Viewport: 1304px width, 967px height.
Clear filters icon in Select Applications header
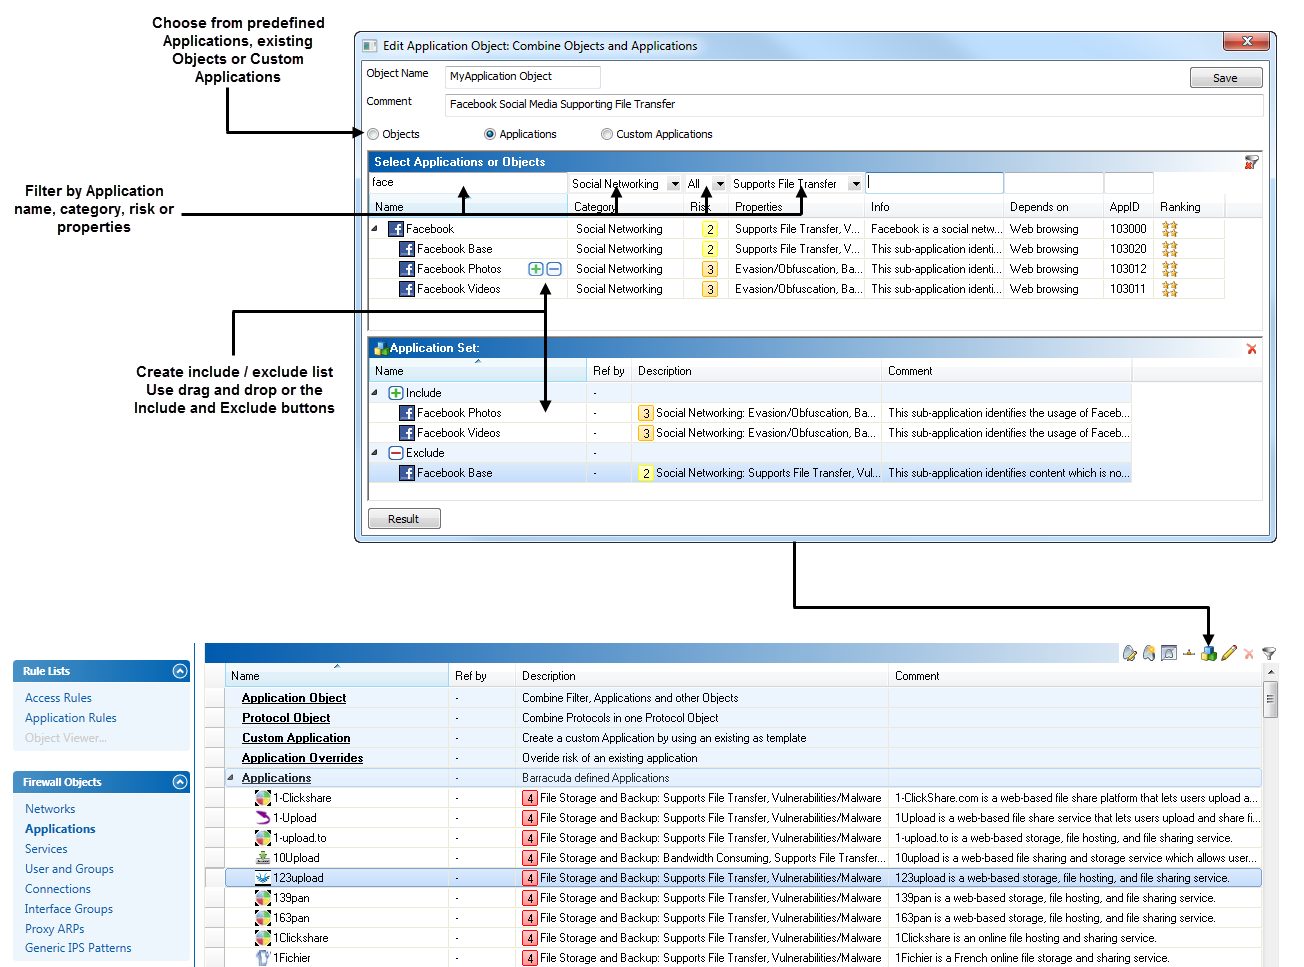(1251, 162)
